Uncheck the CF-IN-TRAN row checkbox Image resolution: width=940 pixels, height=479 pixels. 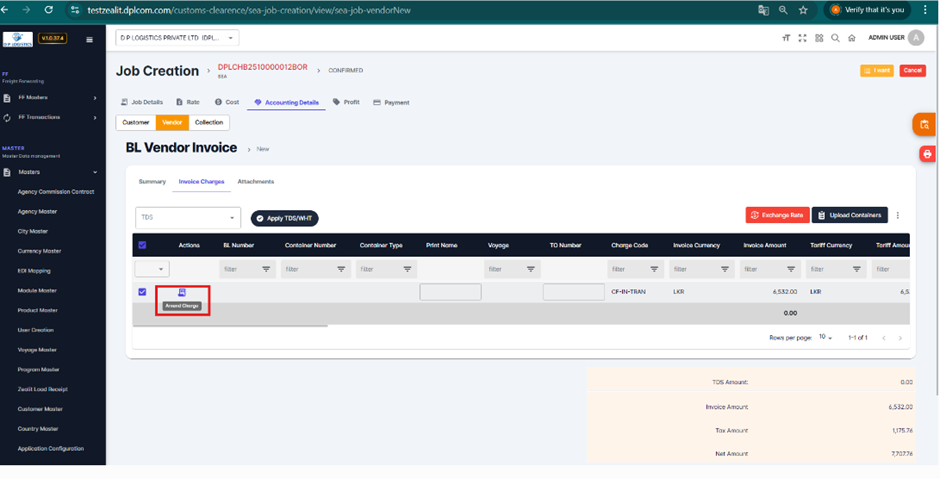click(142, 292)
